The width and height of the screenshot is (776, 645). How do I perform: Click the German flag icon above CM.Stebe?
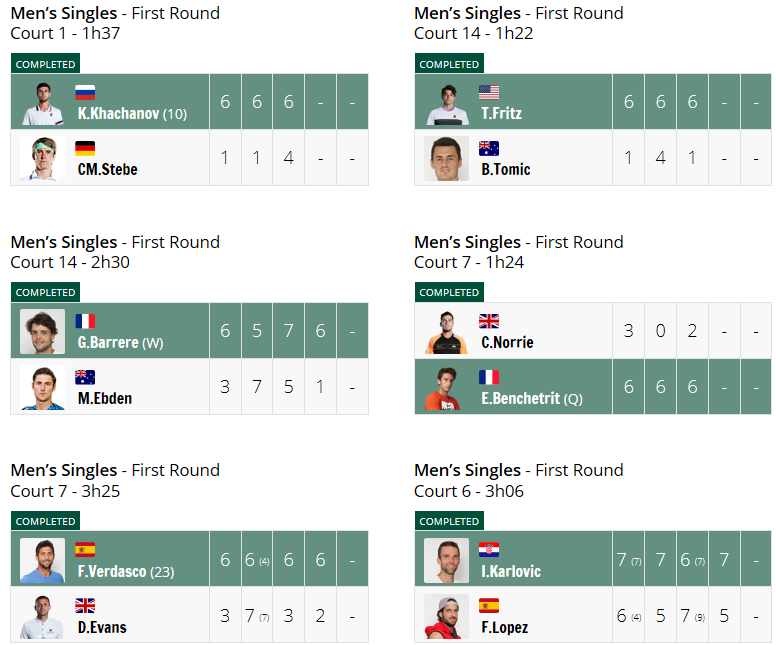[x=85, y=149]
